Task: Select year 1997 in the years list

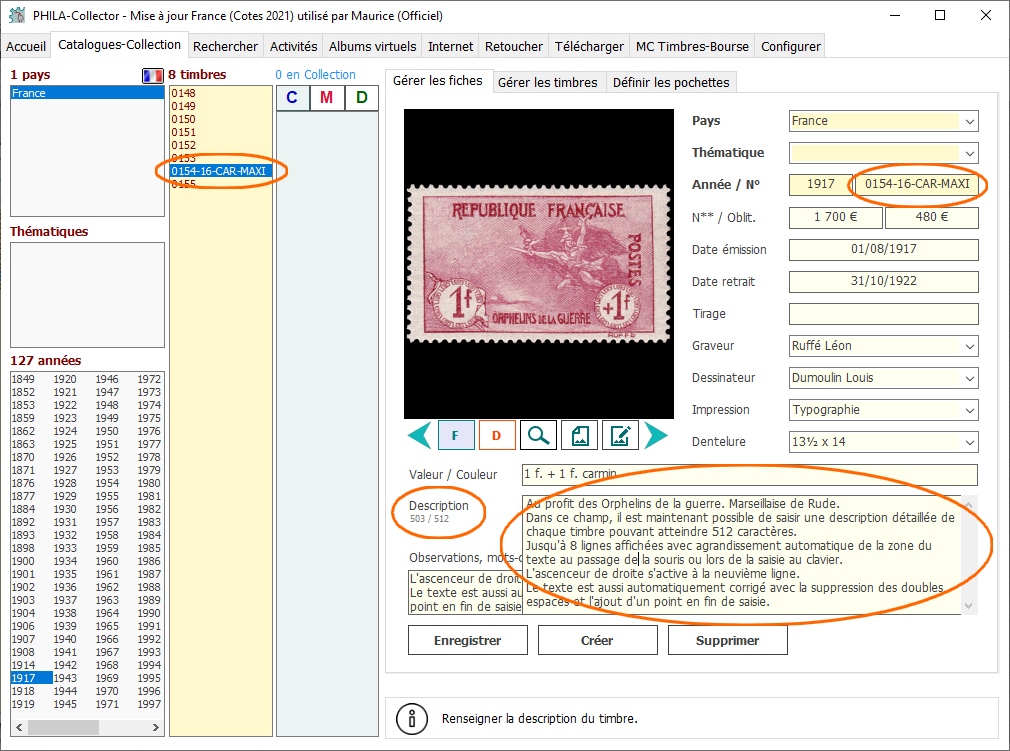Action: 149,704
